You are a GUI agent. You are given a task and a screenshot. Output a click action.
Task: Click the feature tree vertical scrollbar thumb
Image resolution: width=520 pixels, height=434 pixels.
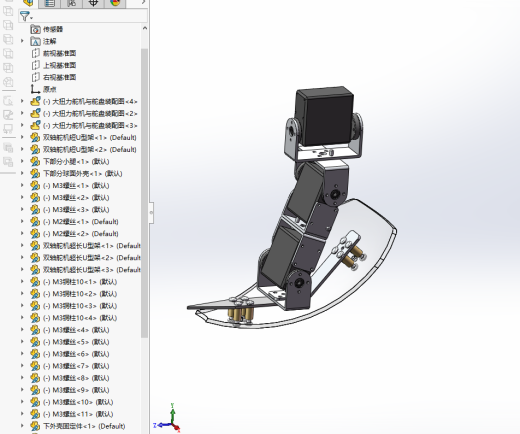tap(144, 193)
